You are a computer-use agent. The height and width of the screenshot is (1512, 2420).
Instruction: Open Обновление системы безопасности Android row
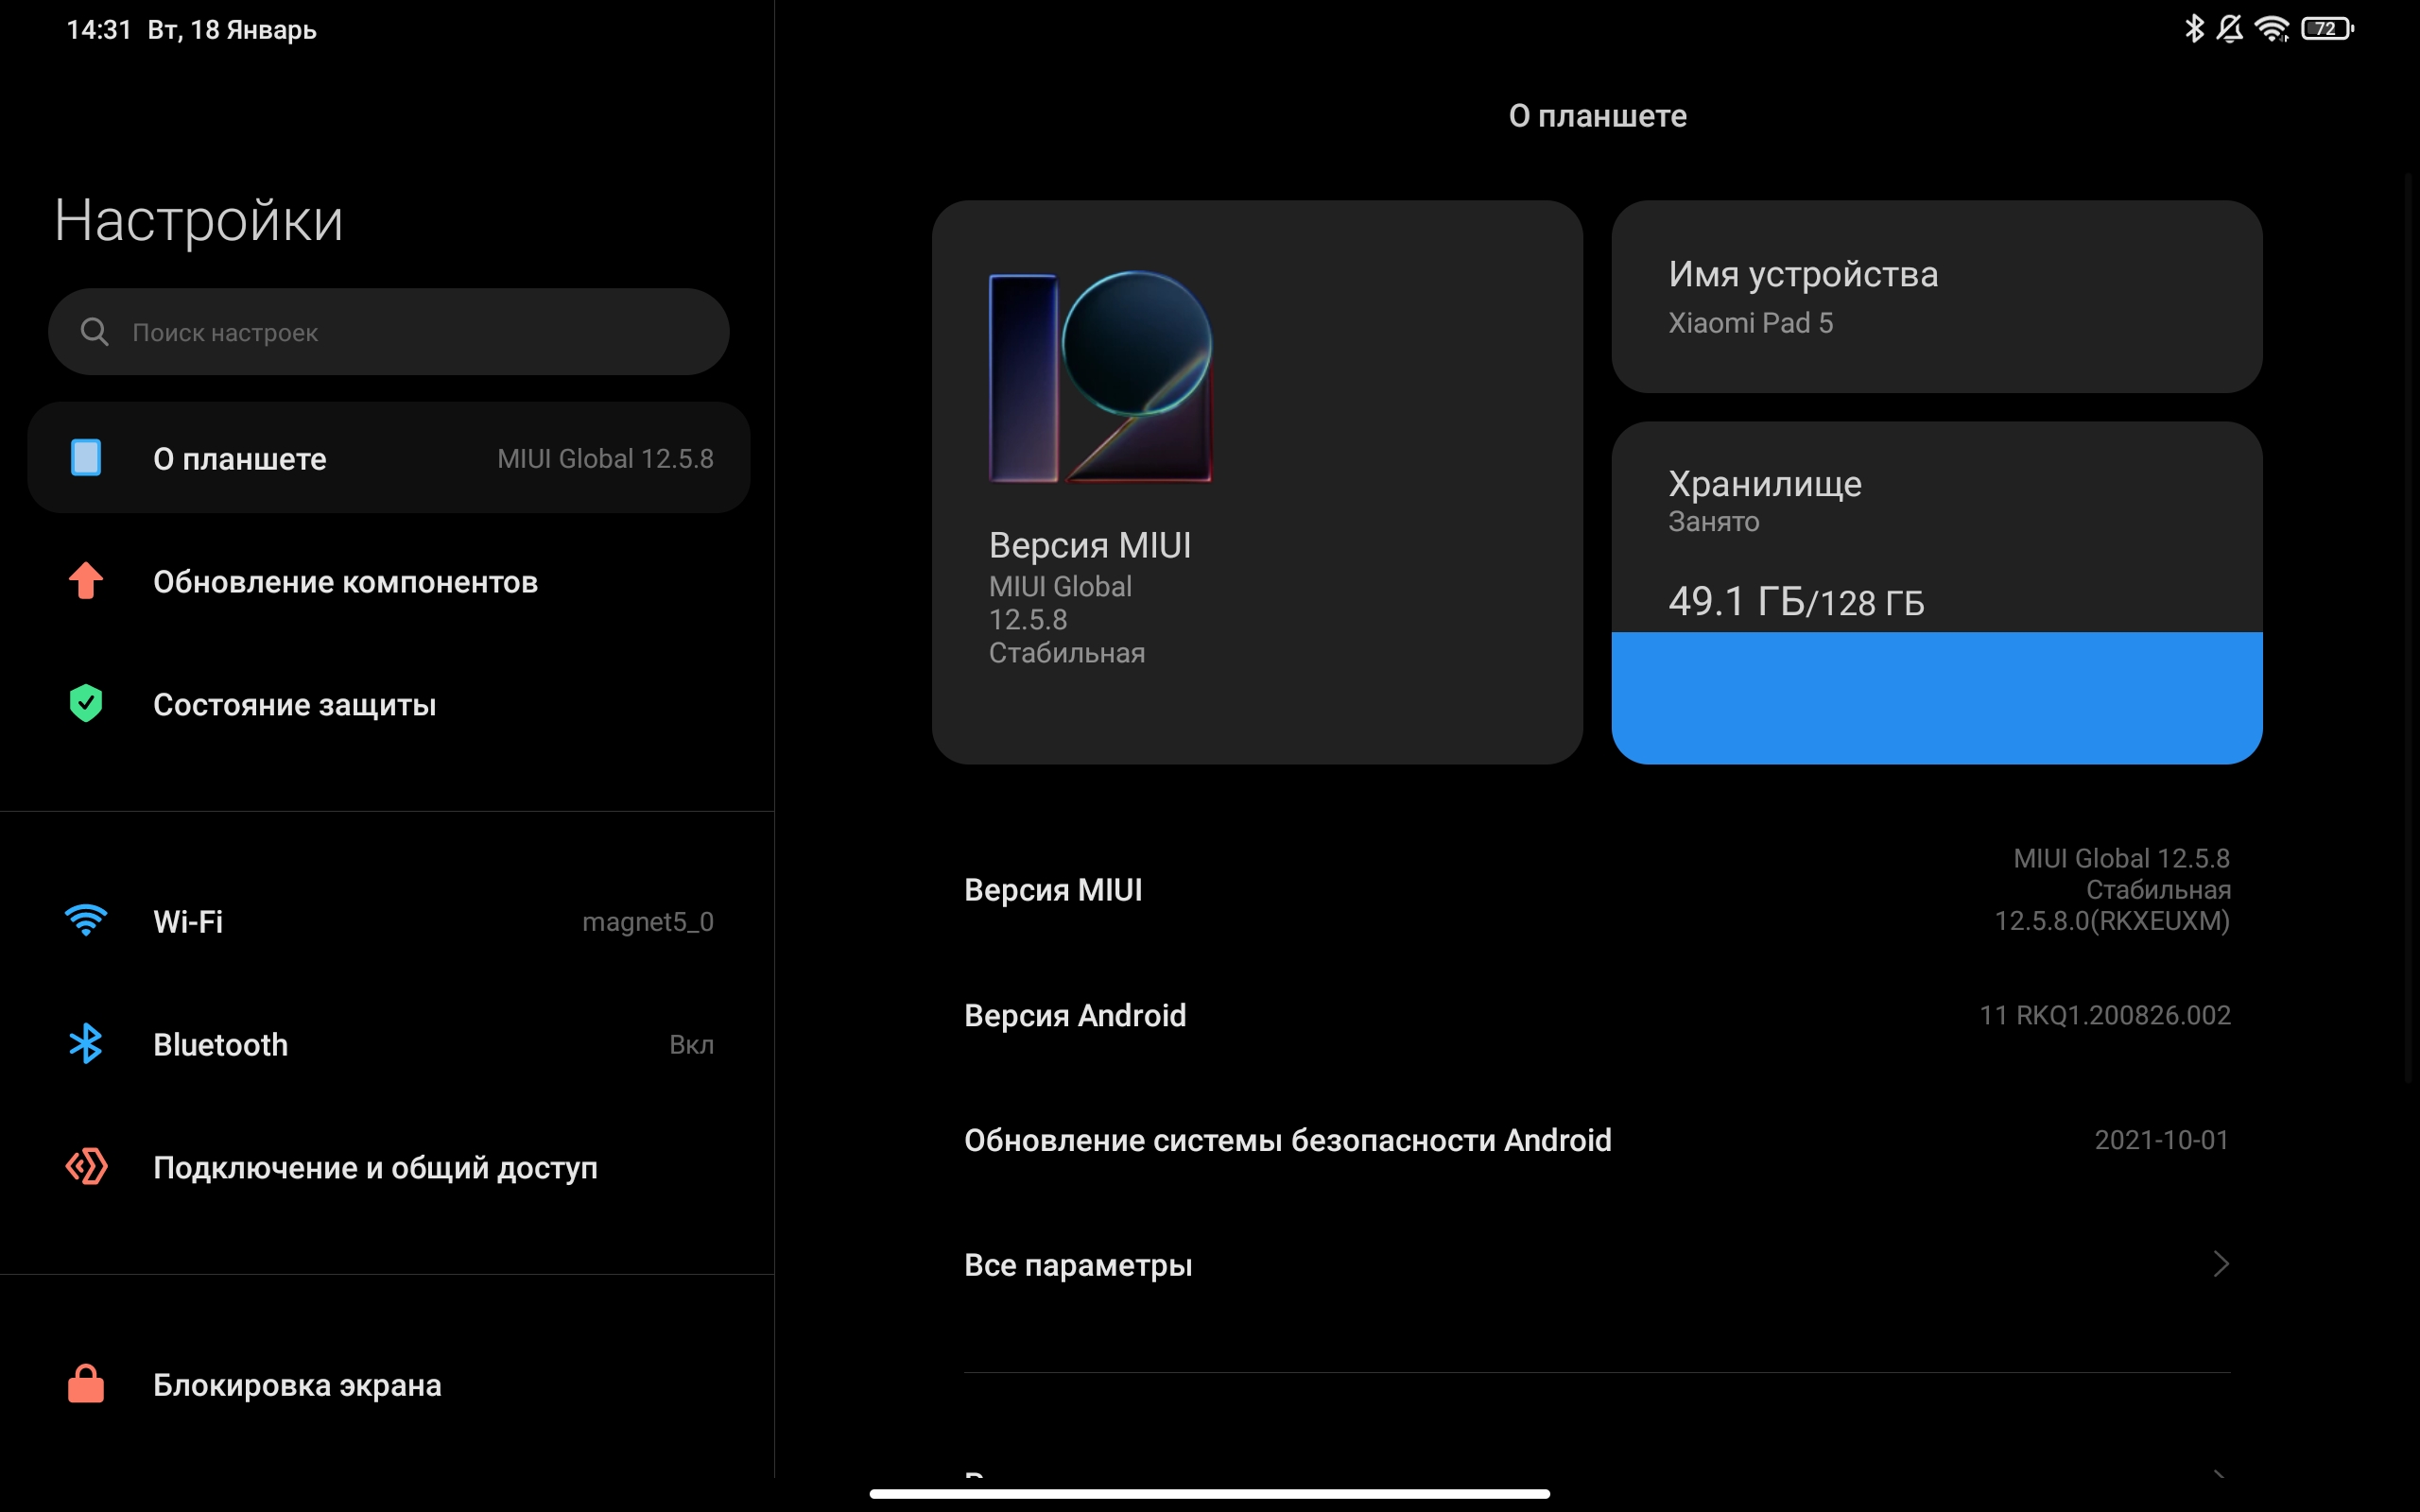(x=1596, y=1140)
